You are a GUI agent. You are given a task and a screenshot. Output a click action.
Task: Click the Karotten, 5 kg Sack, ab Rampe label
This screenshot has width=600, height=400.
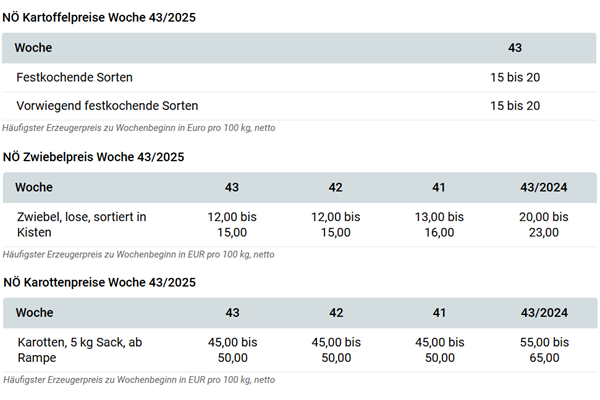tap(79, 350)
